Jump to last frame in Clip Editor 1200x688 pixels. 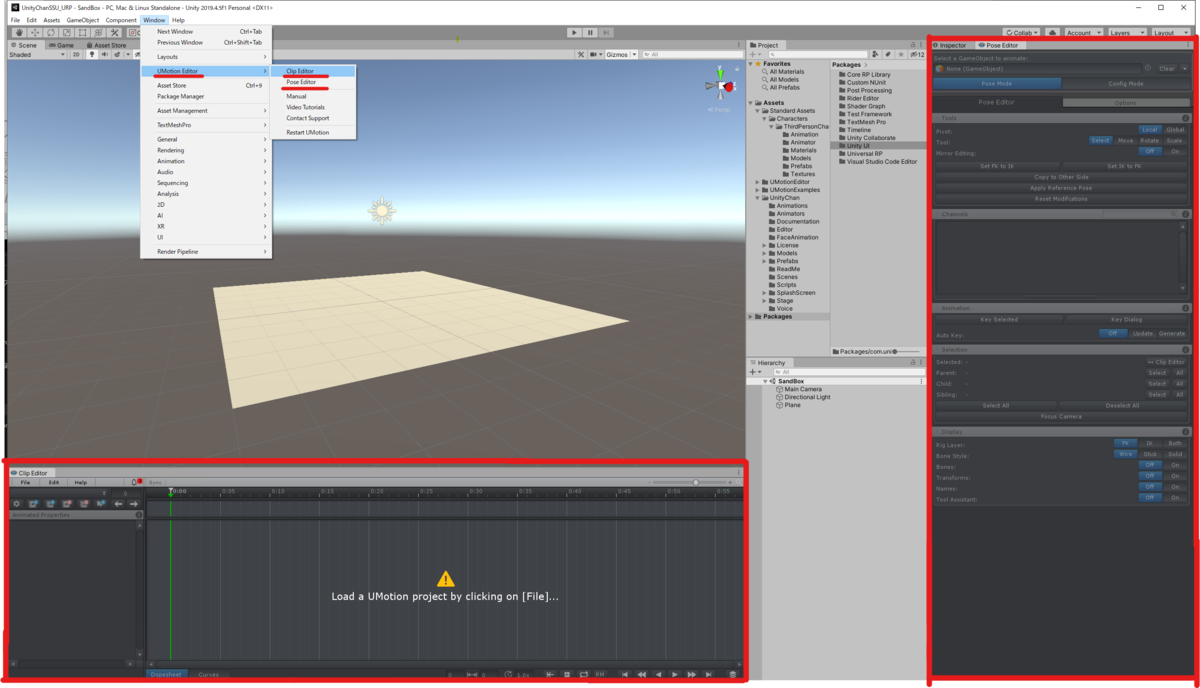[x=709, y=675]
